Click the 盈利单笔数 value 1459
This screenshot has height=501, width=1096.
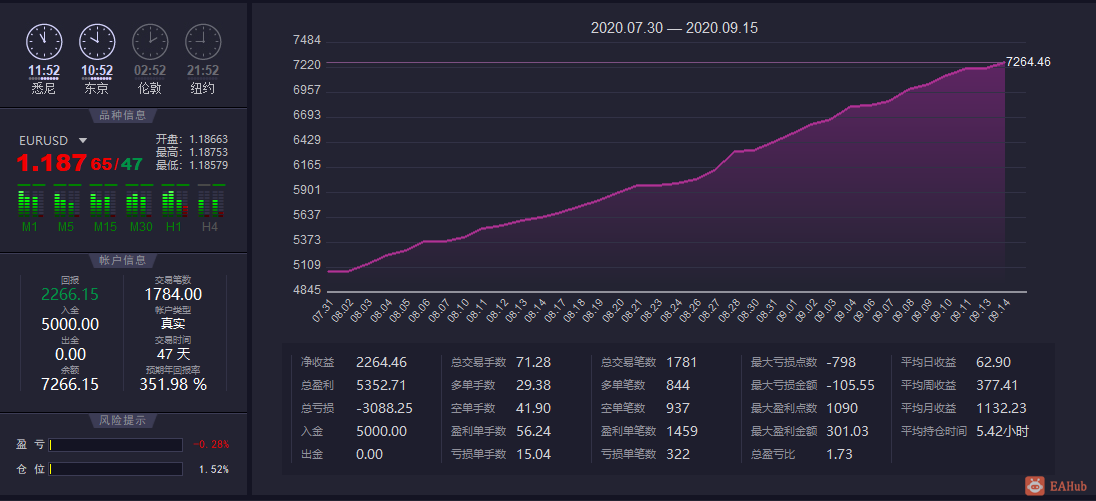pos(682,431)
